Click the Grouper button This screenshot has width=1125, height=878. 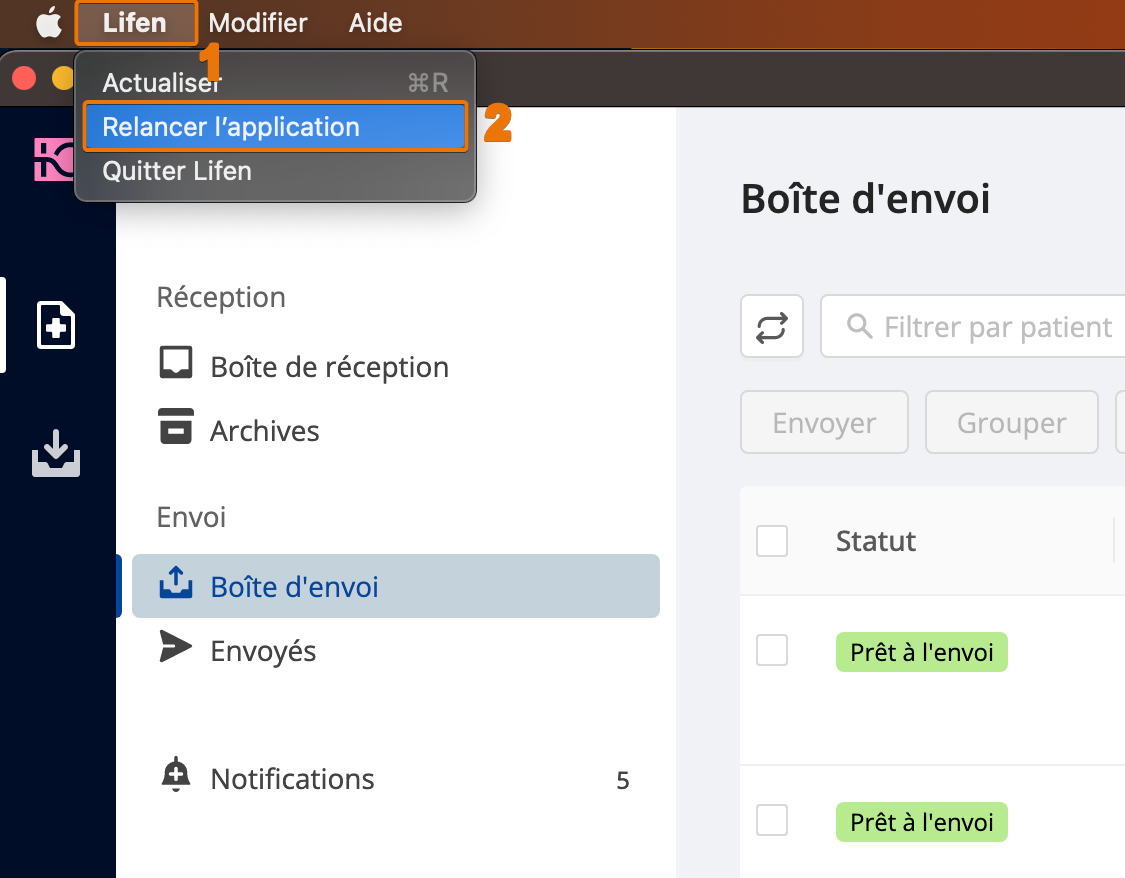[1012, 422]
